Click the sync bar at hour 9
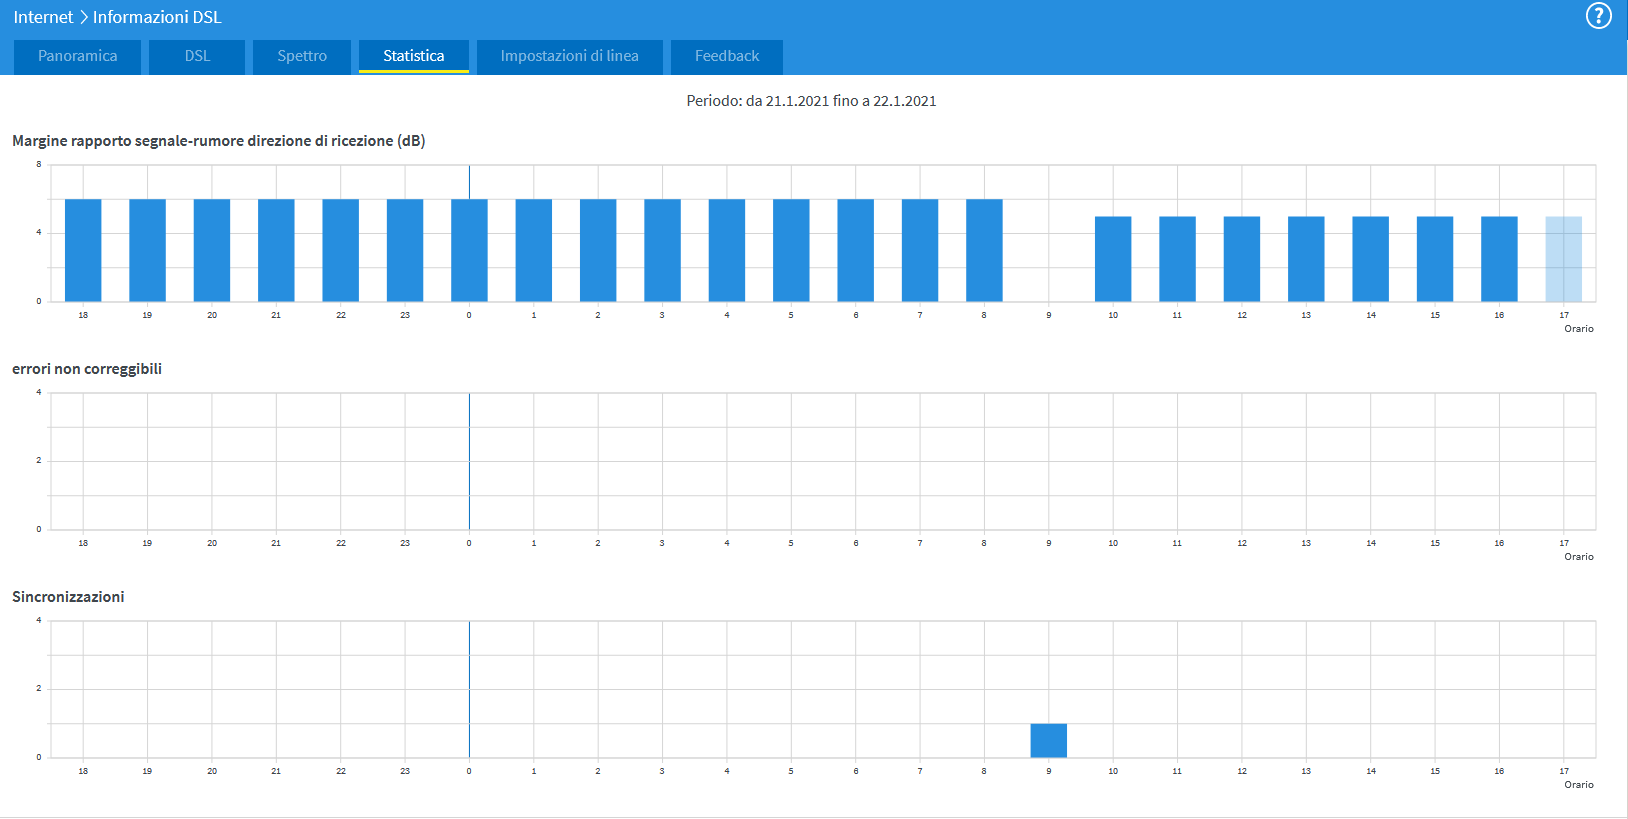The width and height of the screenshot is (1628, 819). (1048, 741)
